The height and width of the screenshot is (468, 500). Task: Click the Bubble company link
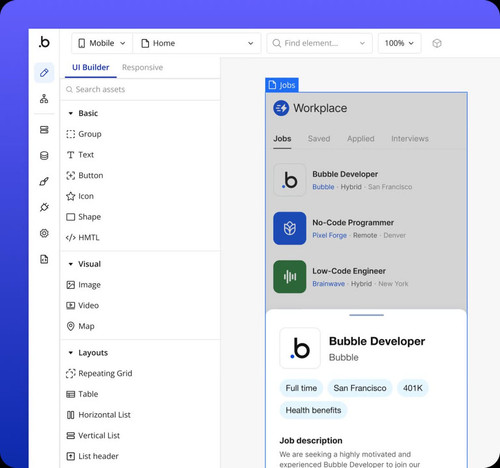click(323, 187)
